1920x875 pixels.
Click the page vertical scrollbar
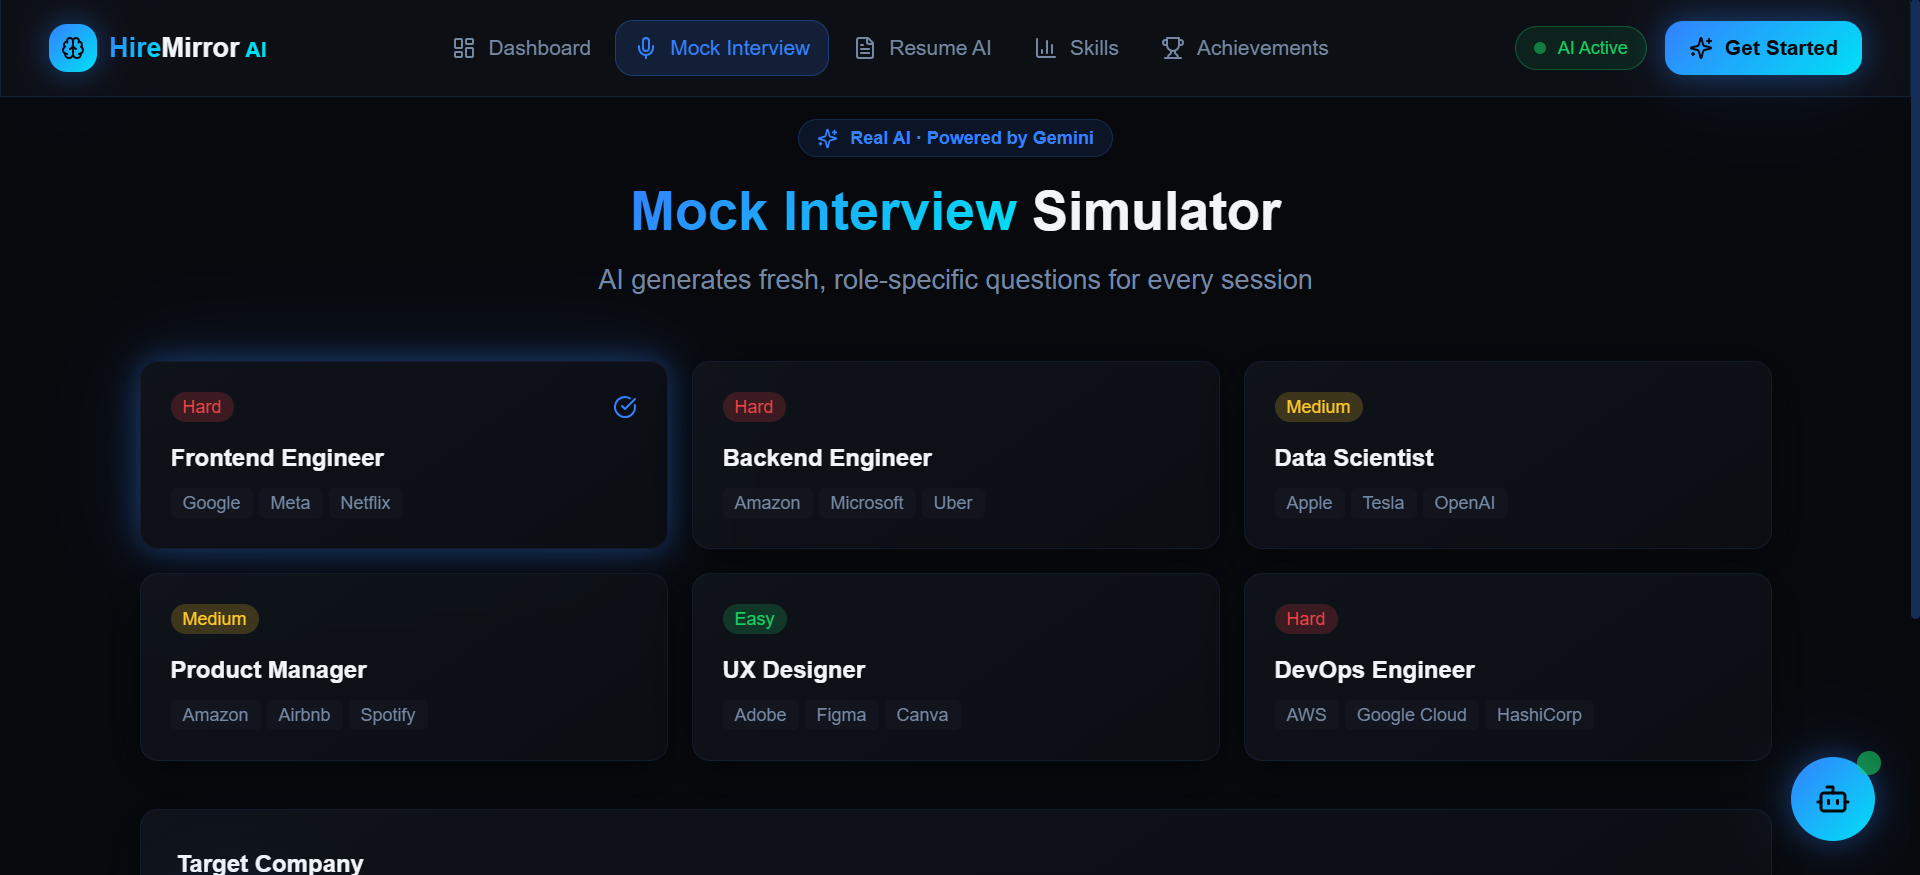(1914, 310)
